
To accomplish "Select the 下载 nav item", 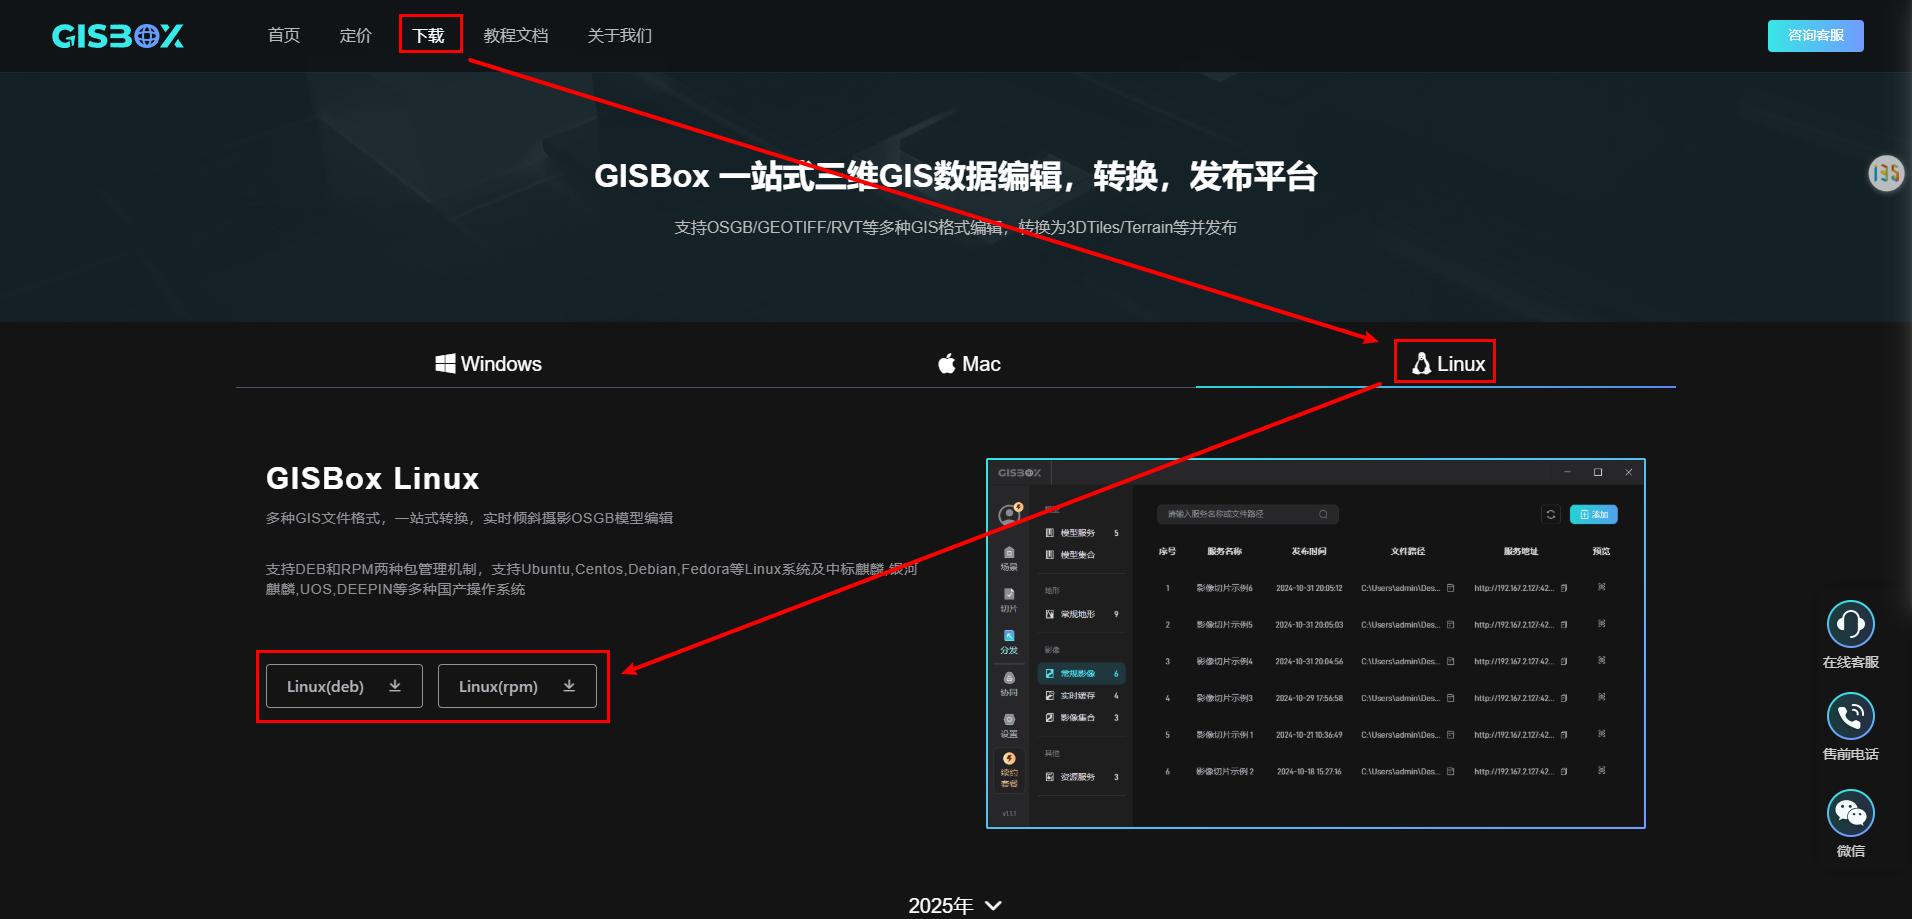I will tap(429, 35).
